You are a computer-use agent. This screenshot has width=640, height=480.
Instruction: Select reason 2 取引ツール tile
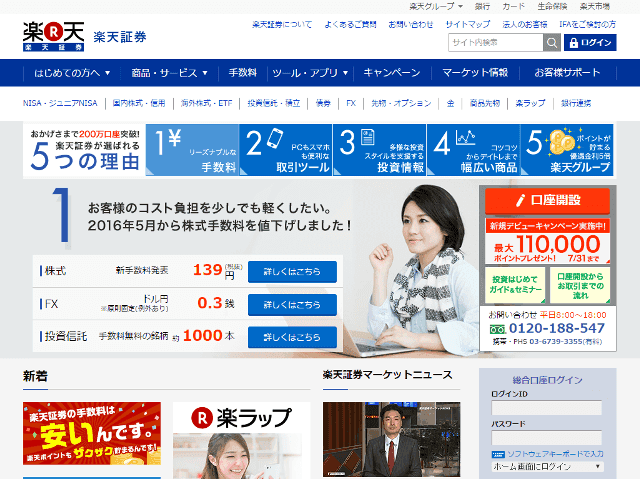pyautogui.click(x=286, y=150)
